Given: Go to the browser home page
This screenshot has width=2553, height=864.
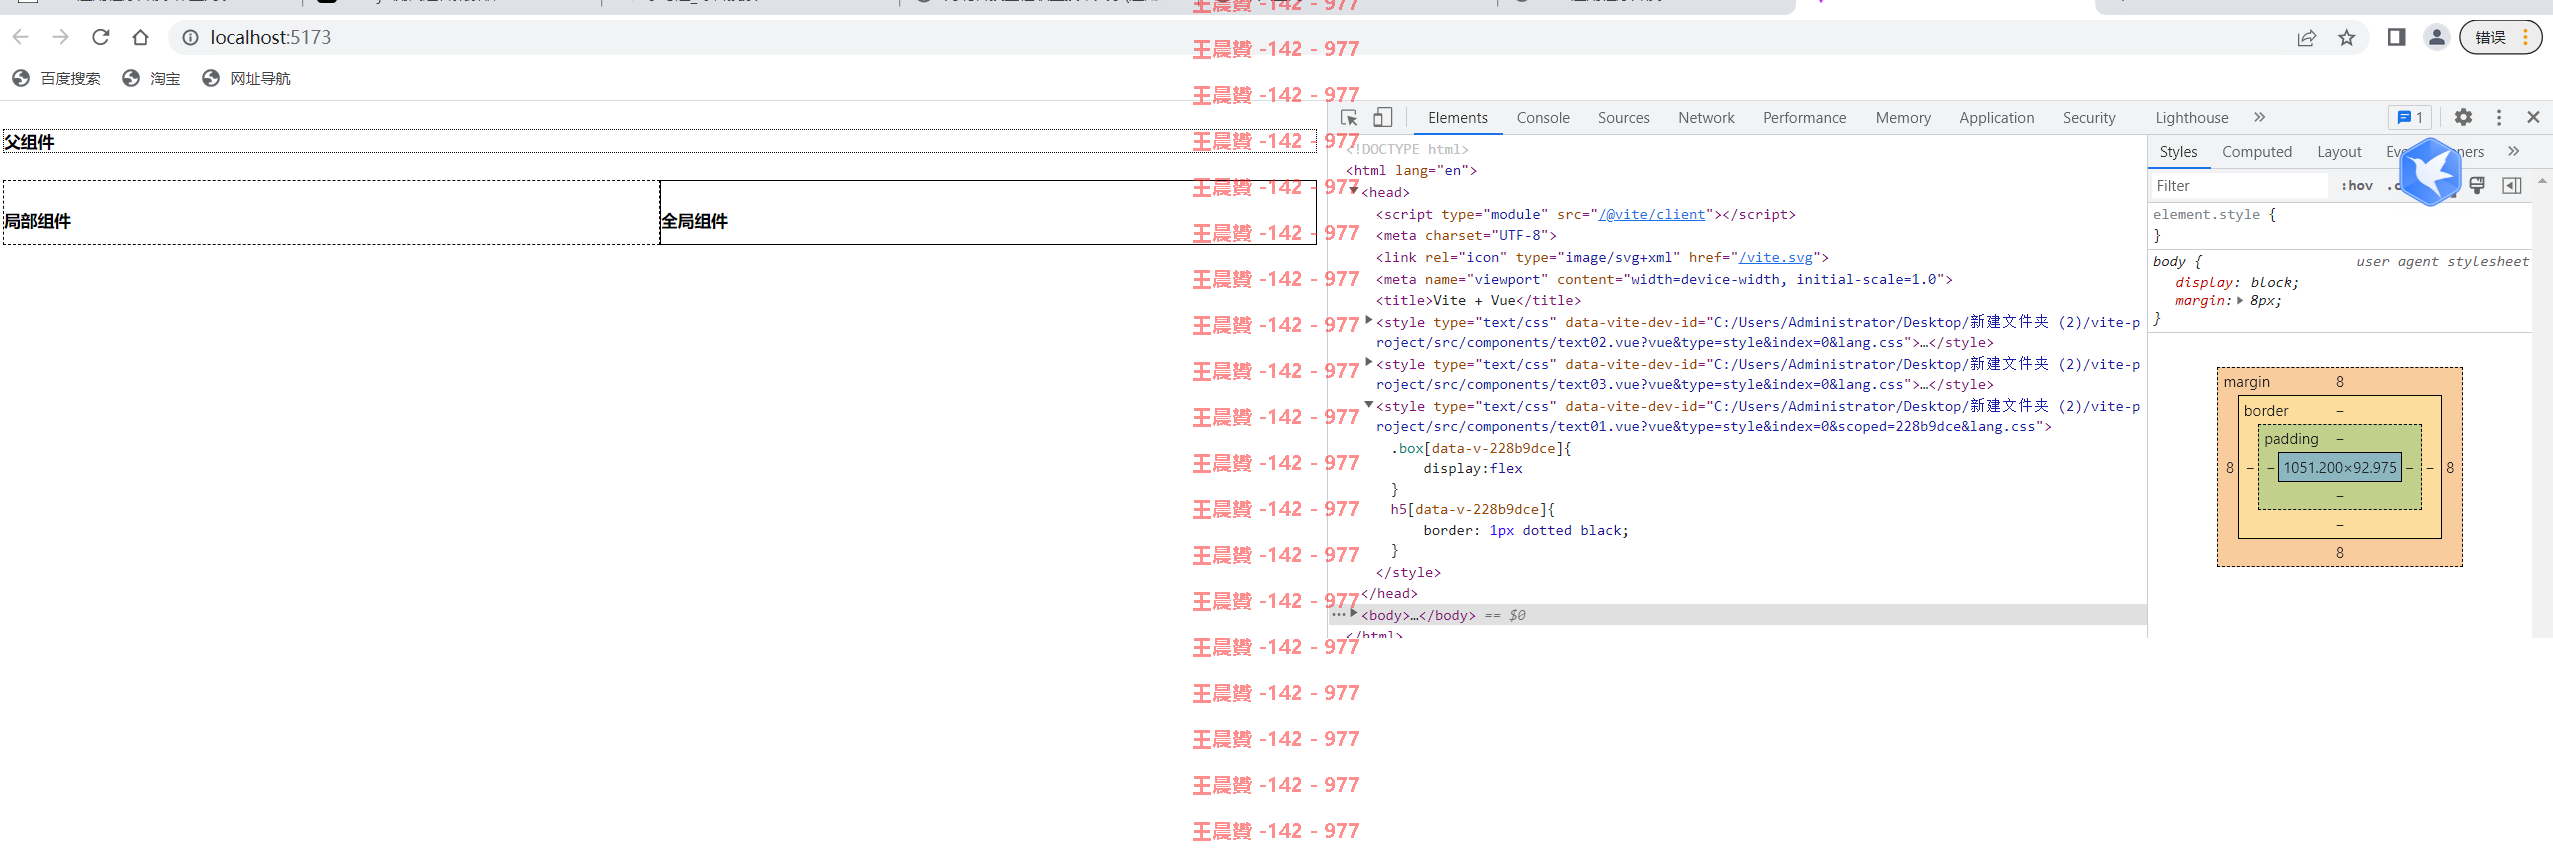Looking at the screenshot, I should (140, 37).
